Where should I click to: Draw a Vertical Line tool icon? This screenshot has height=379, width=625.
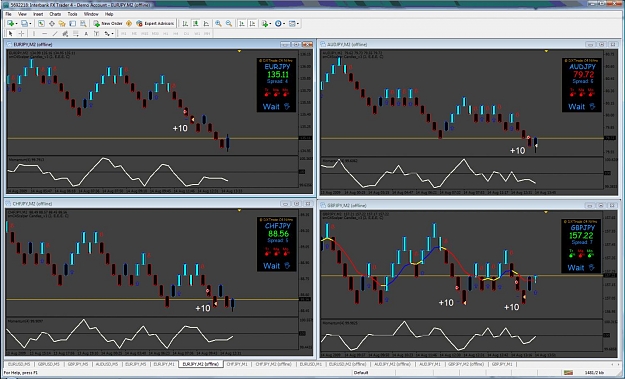[34, 33]
